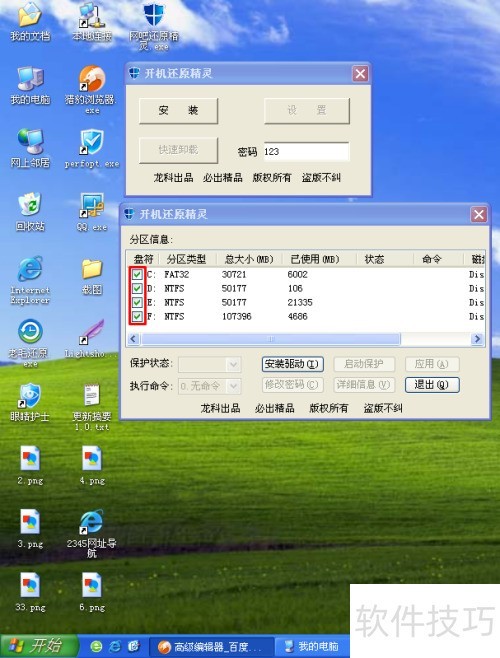Select the 2.png image file
Screen dimensions: 500x658
click(x=30, y=465)
